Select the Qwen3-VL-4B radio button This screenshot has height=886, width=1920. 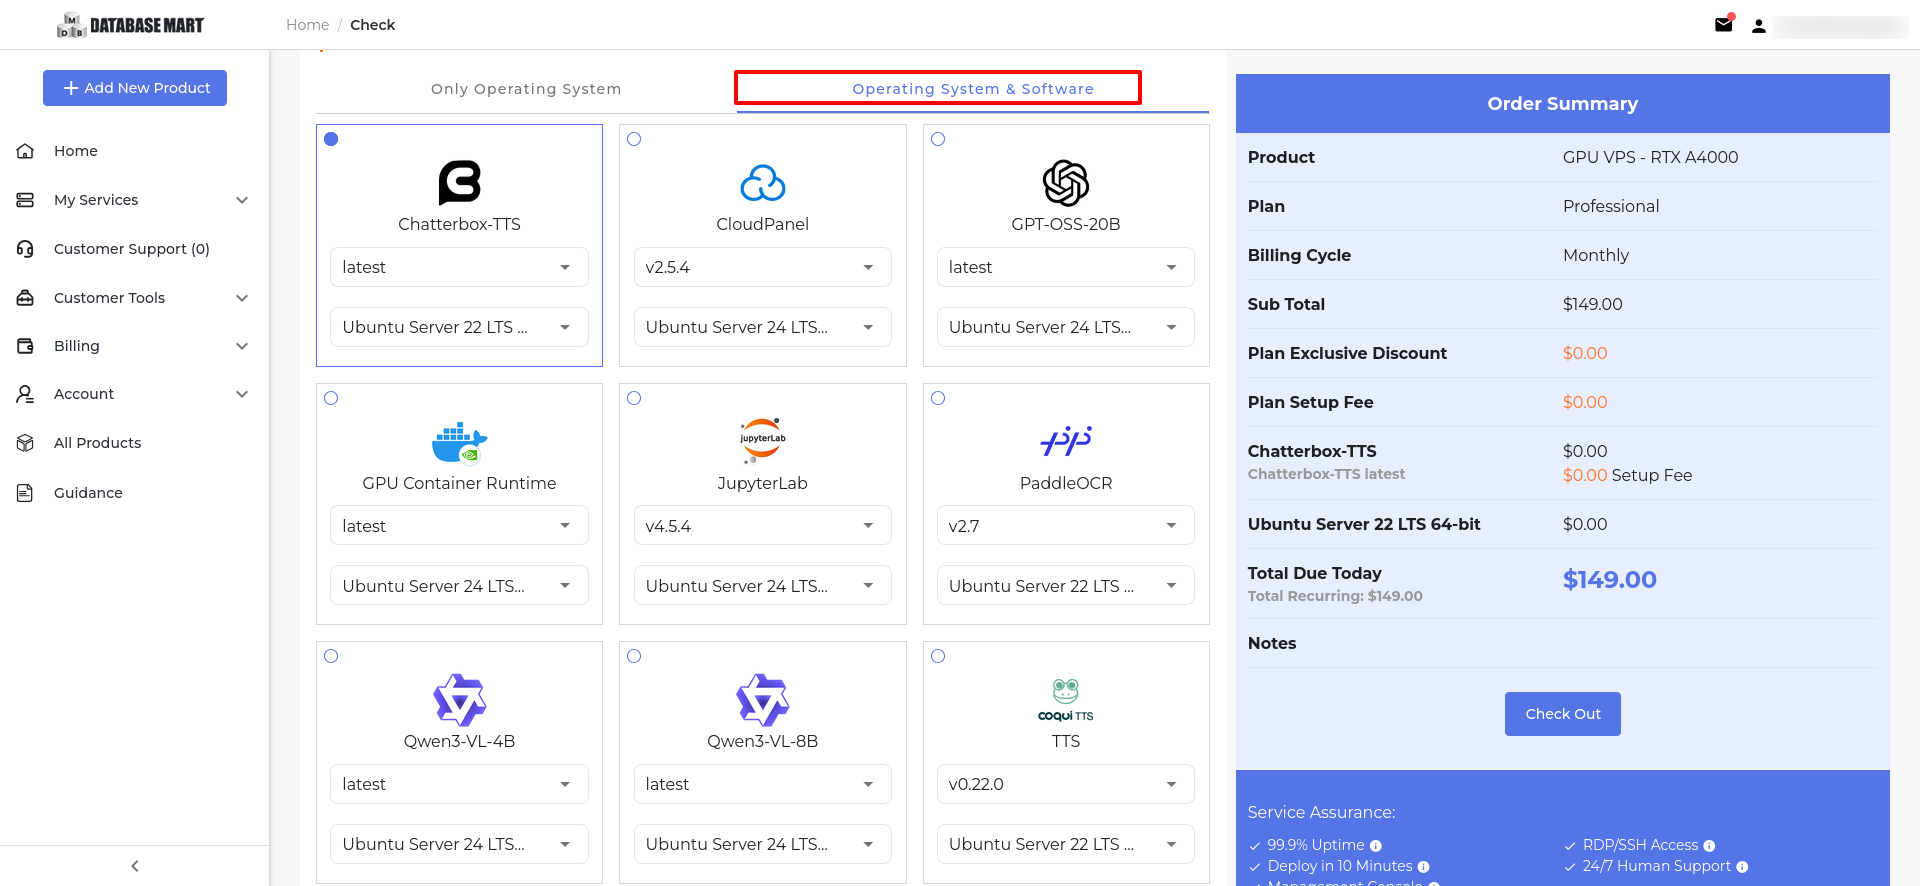331,656
